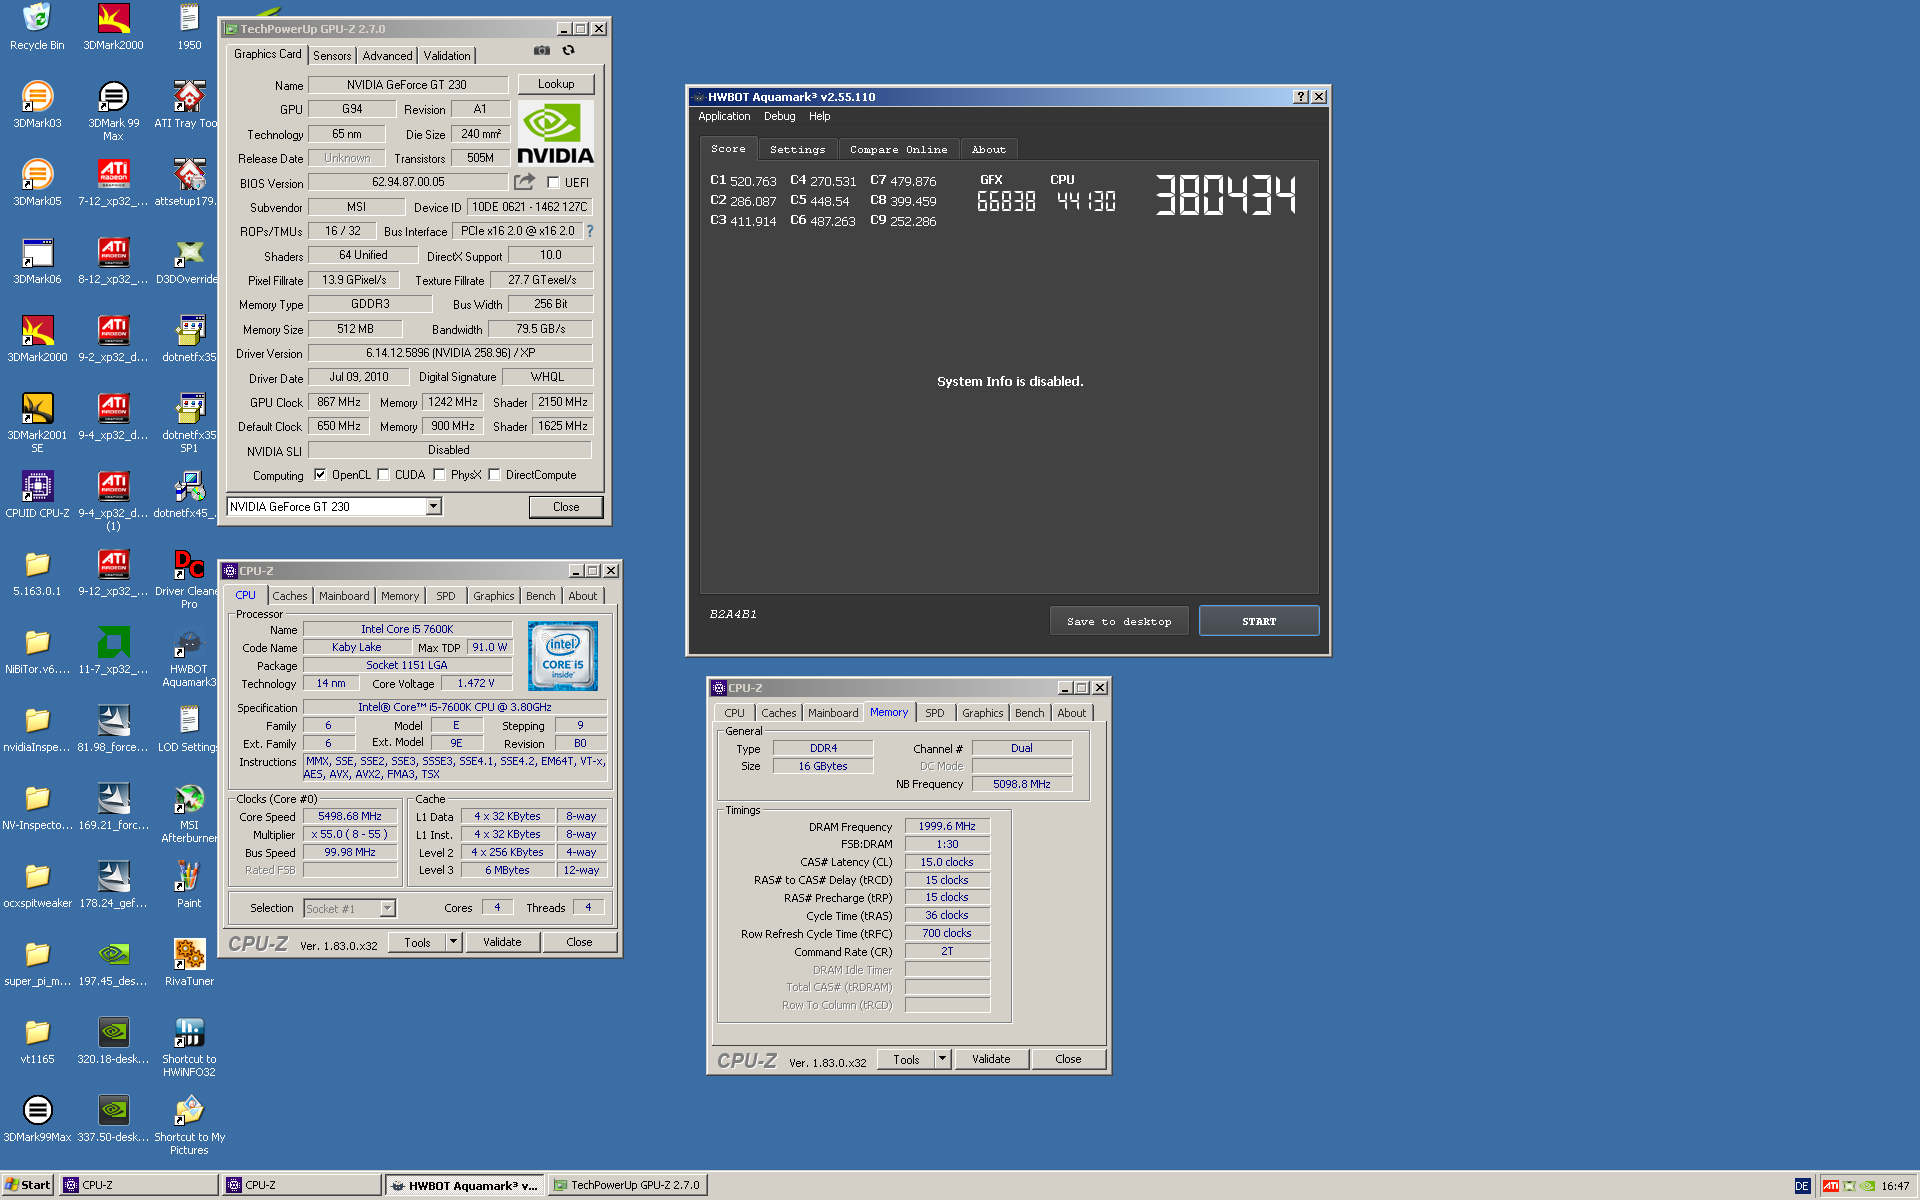The height and width of the screenshot is (1200, 1920).
Task: Open Shortcut to HWiNFO32 icon
Action: point(188,1046)
